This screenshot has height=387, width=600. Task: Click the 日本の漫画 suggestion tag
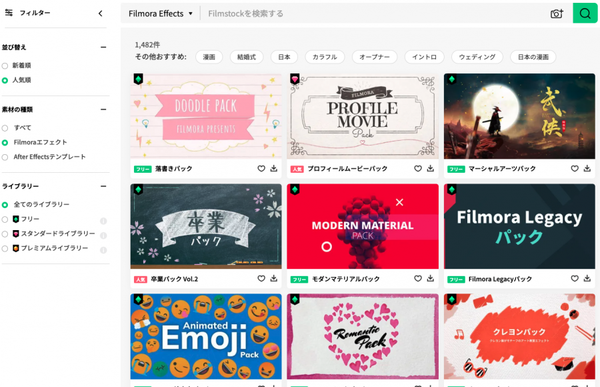533,57
